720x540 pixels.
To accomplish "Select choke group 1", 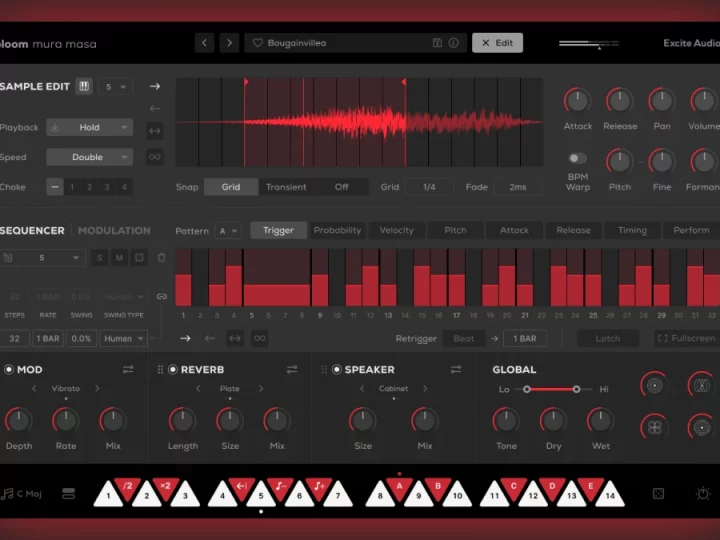I will click(x=72, y=187).
